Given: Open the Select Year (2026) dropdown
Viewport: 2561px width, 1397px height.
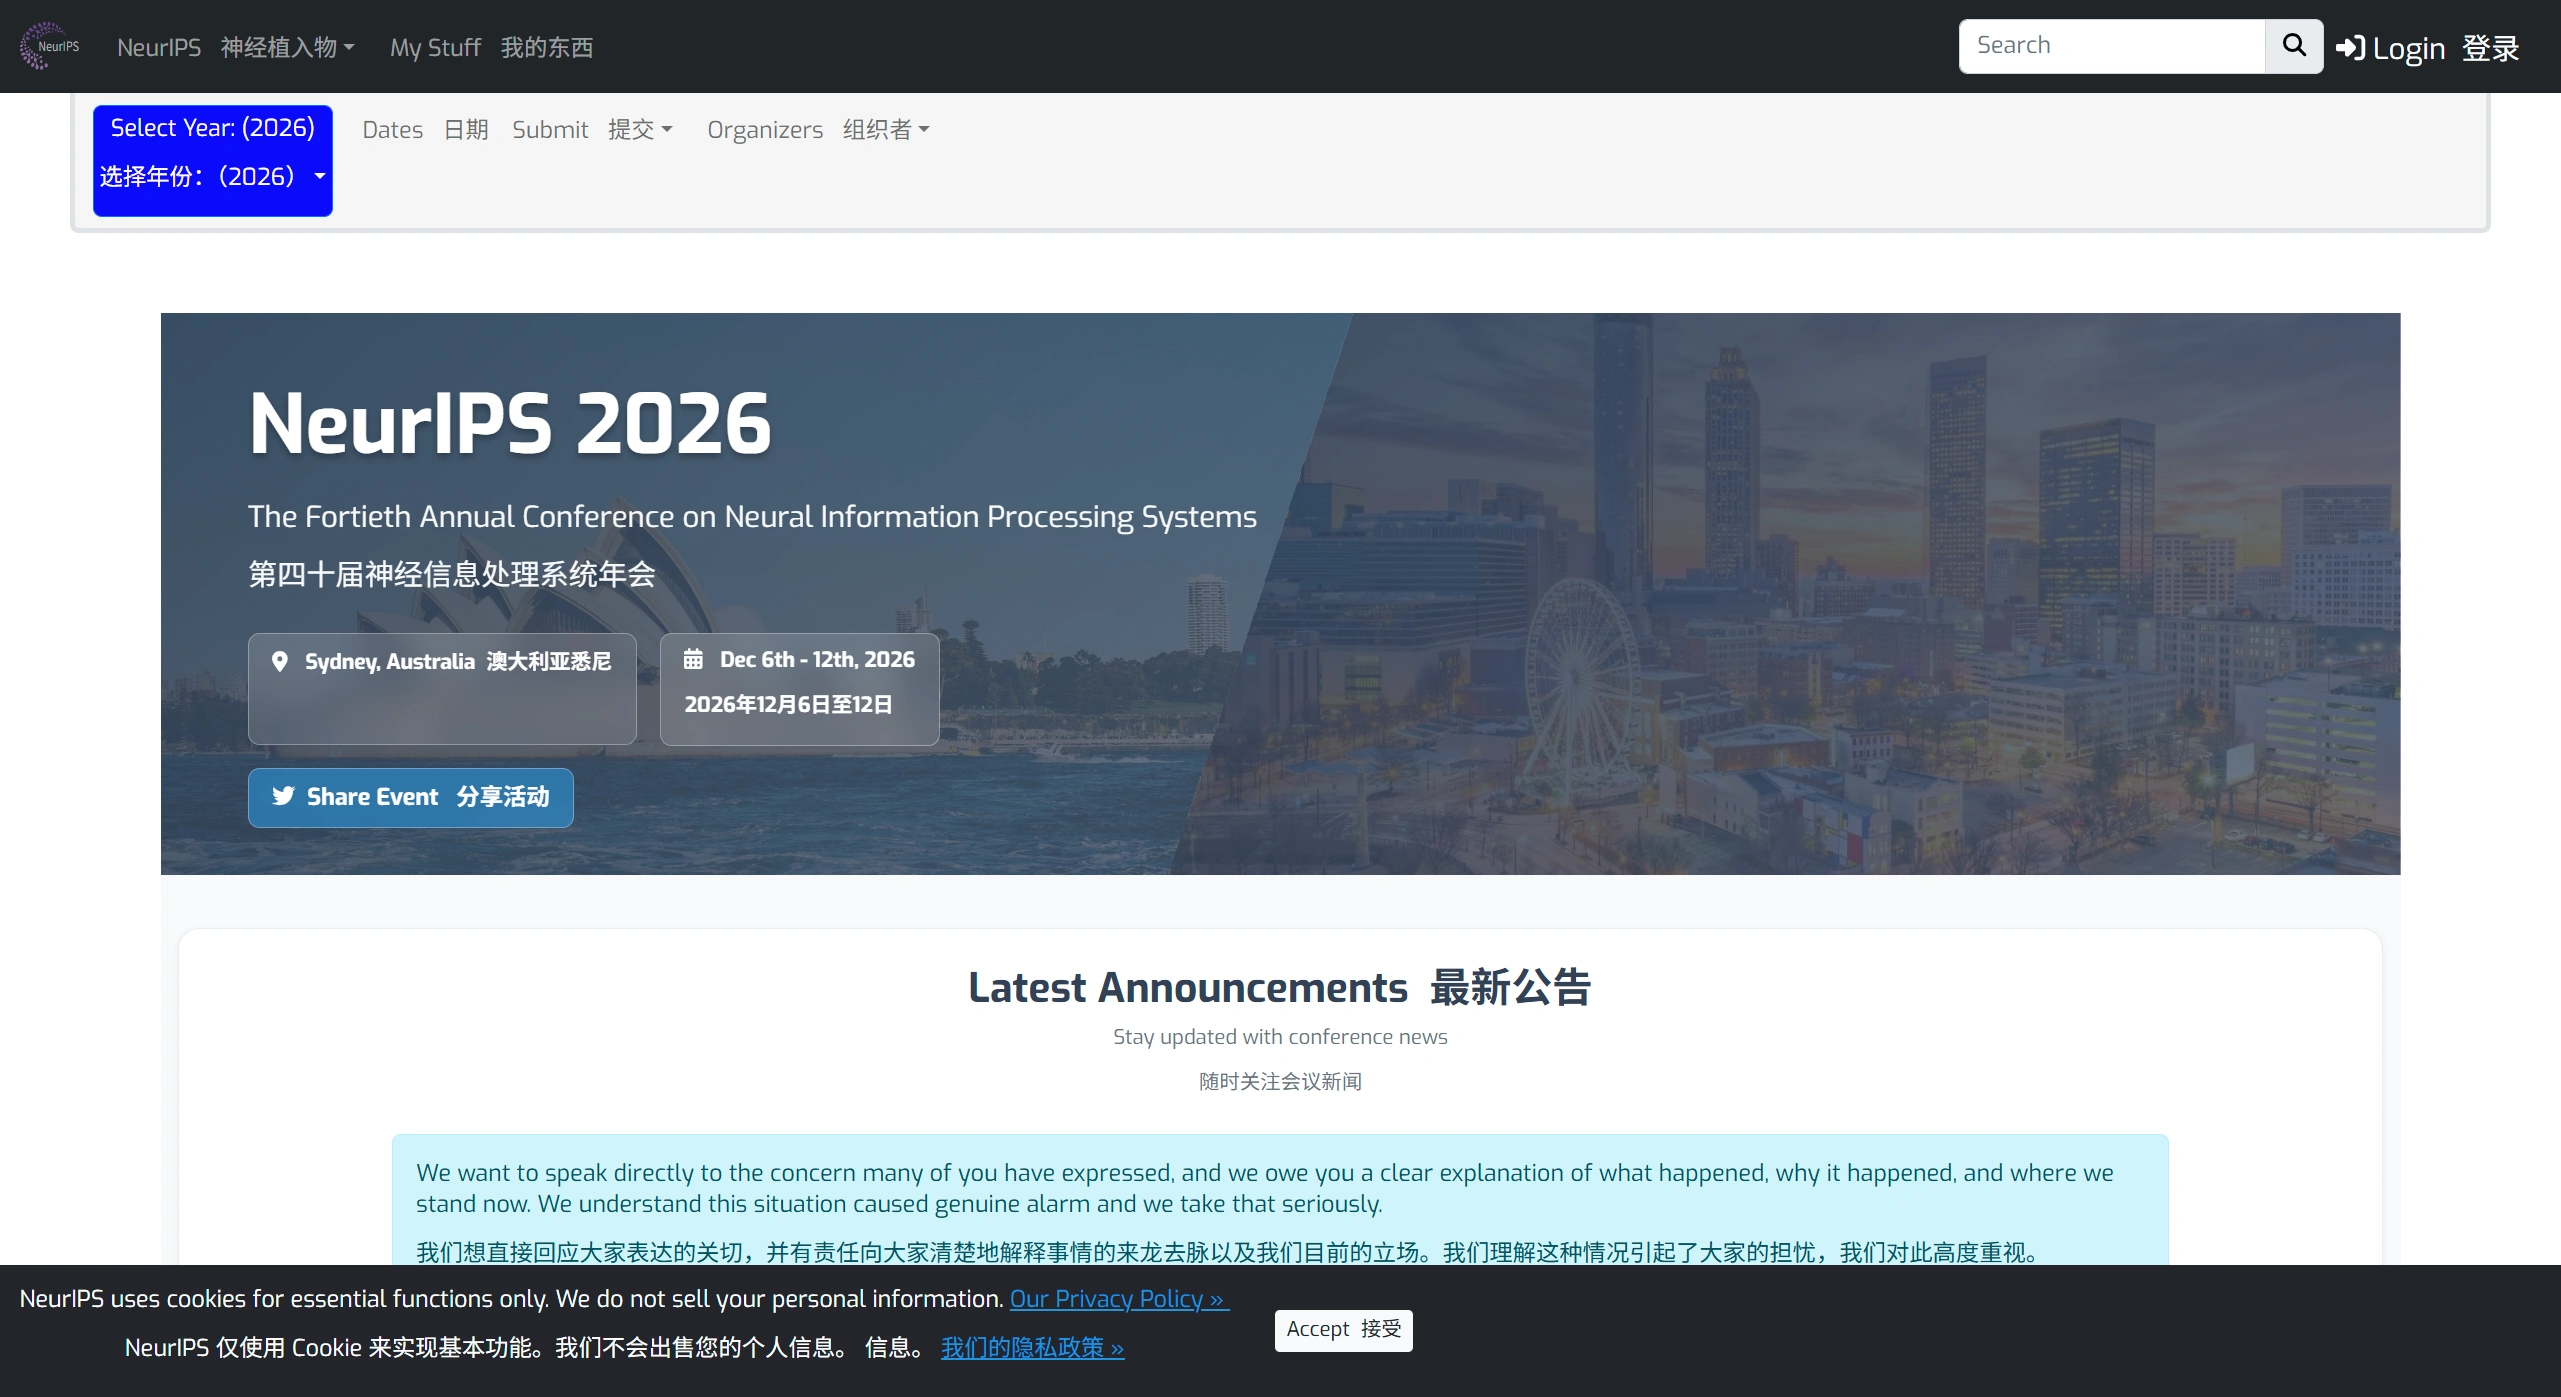Looking at the screenshot, I should pos(212,160).
